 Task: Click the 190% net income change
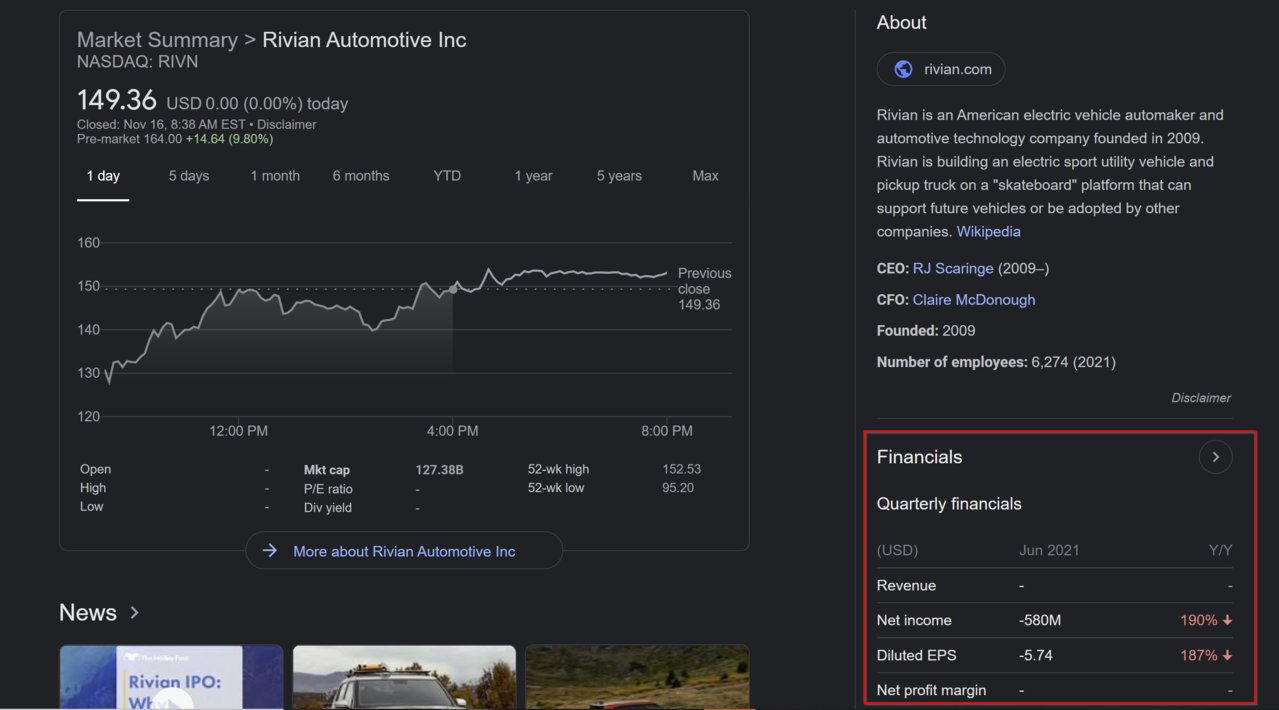click(1206, 620)
